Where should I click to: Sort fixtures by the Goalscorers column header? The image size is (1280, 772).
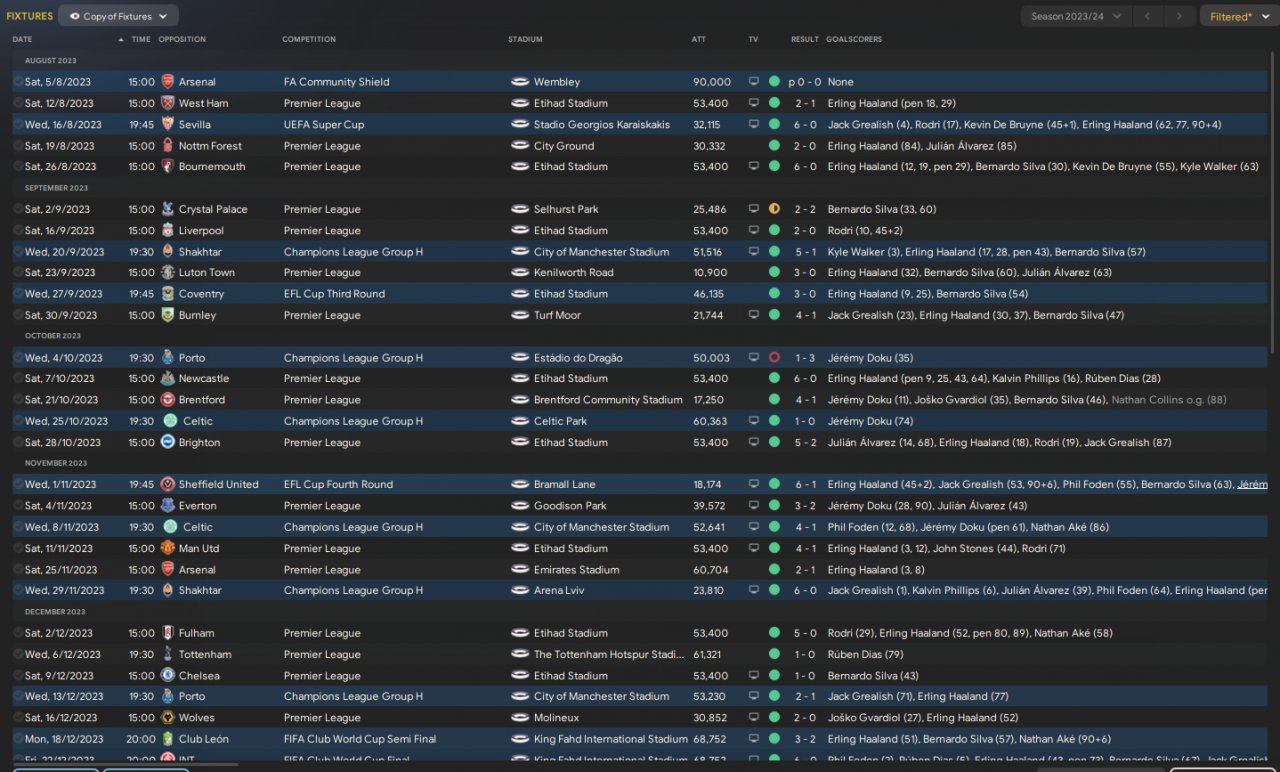pos(854,40)
